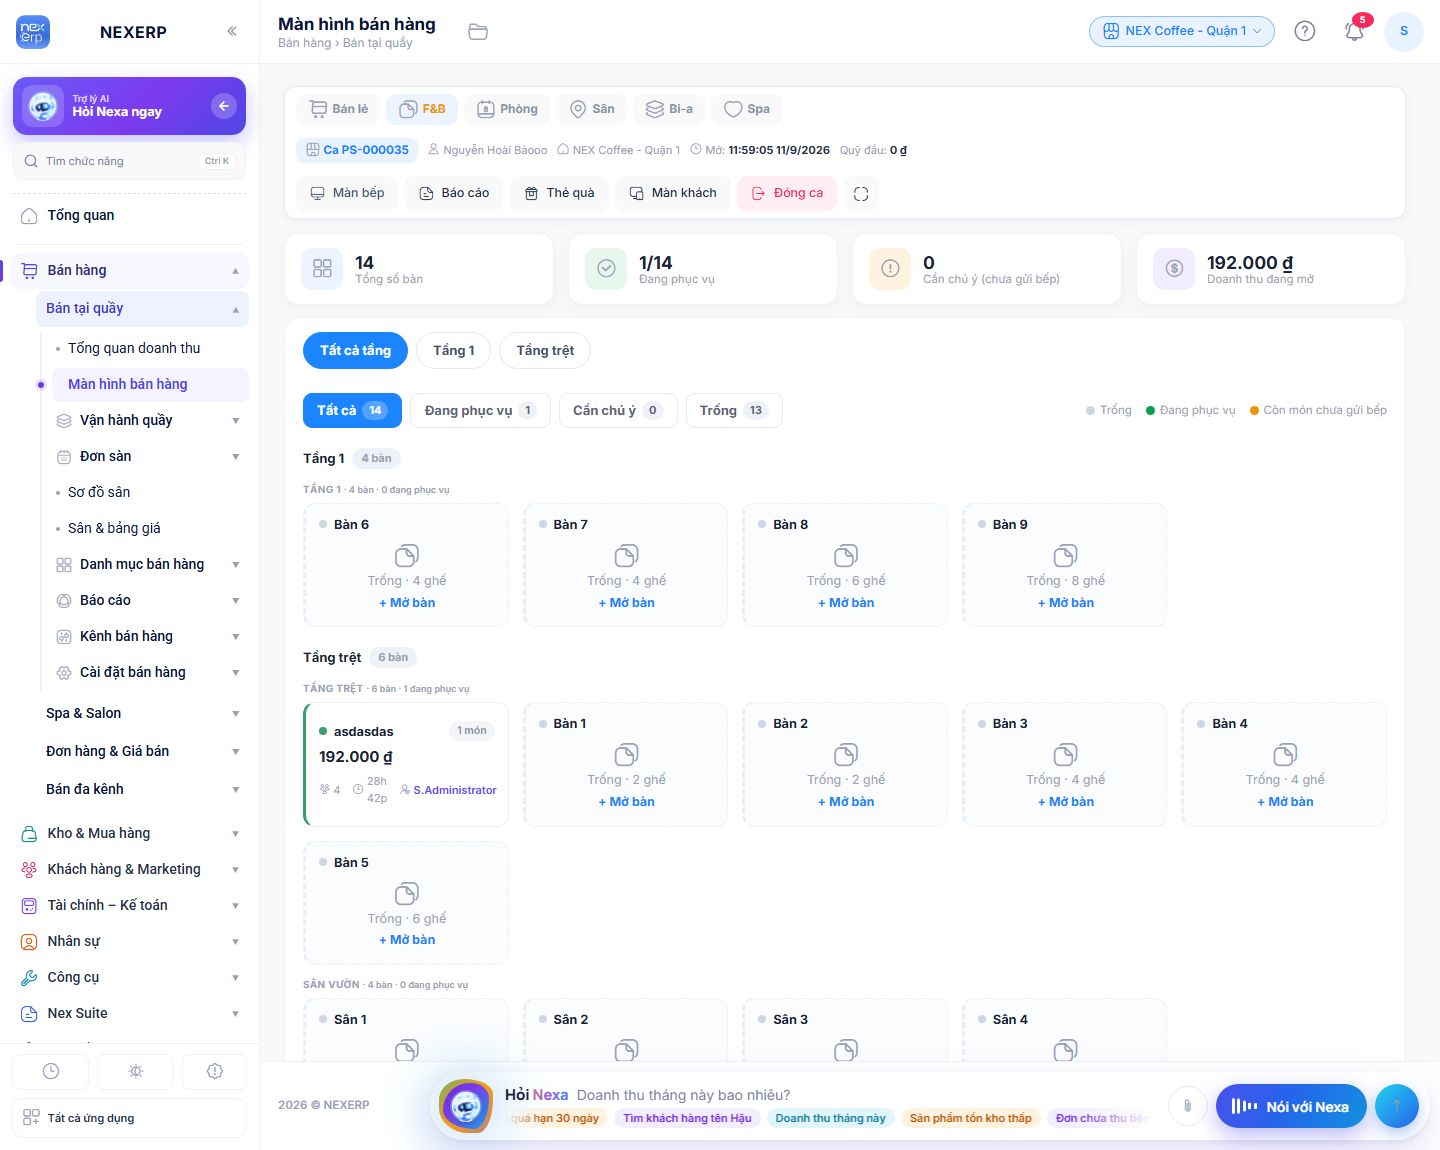
Task: Click Mở bàn on Bàn 2
Action: [846, 802]
